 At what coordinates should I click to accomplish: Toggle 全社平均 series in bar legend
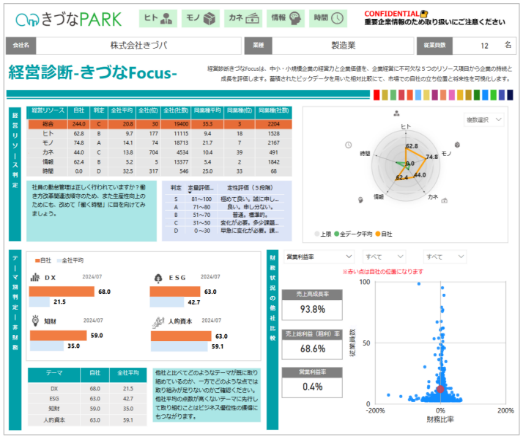tap(70, 261)
